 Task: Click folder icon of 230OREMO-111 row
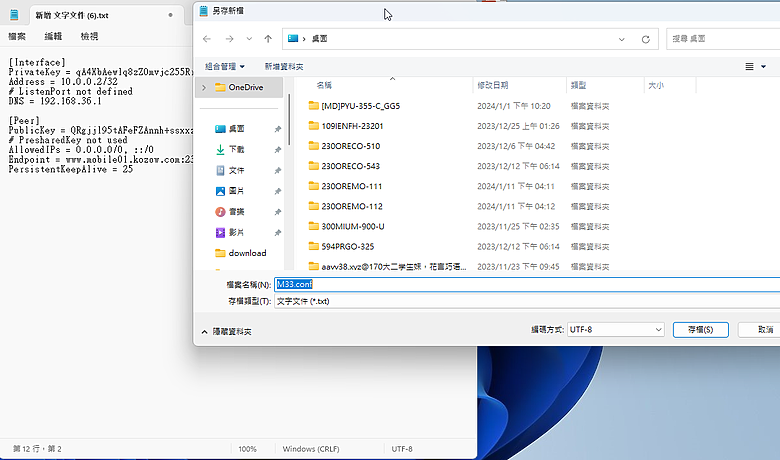(313, 185)
